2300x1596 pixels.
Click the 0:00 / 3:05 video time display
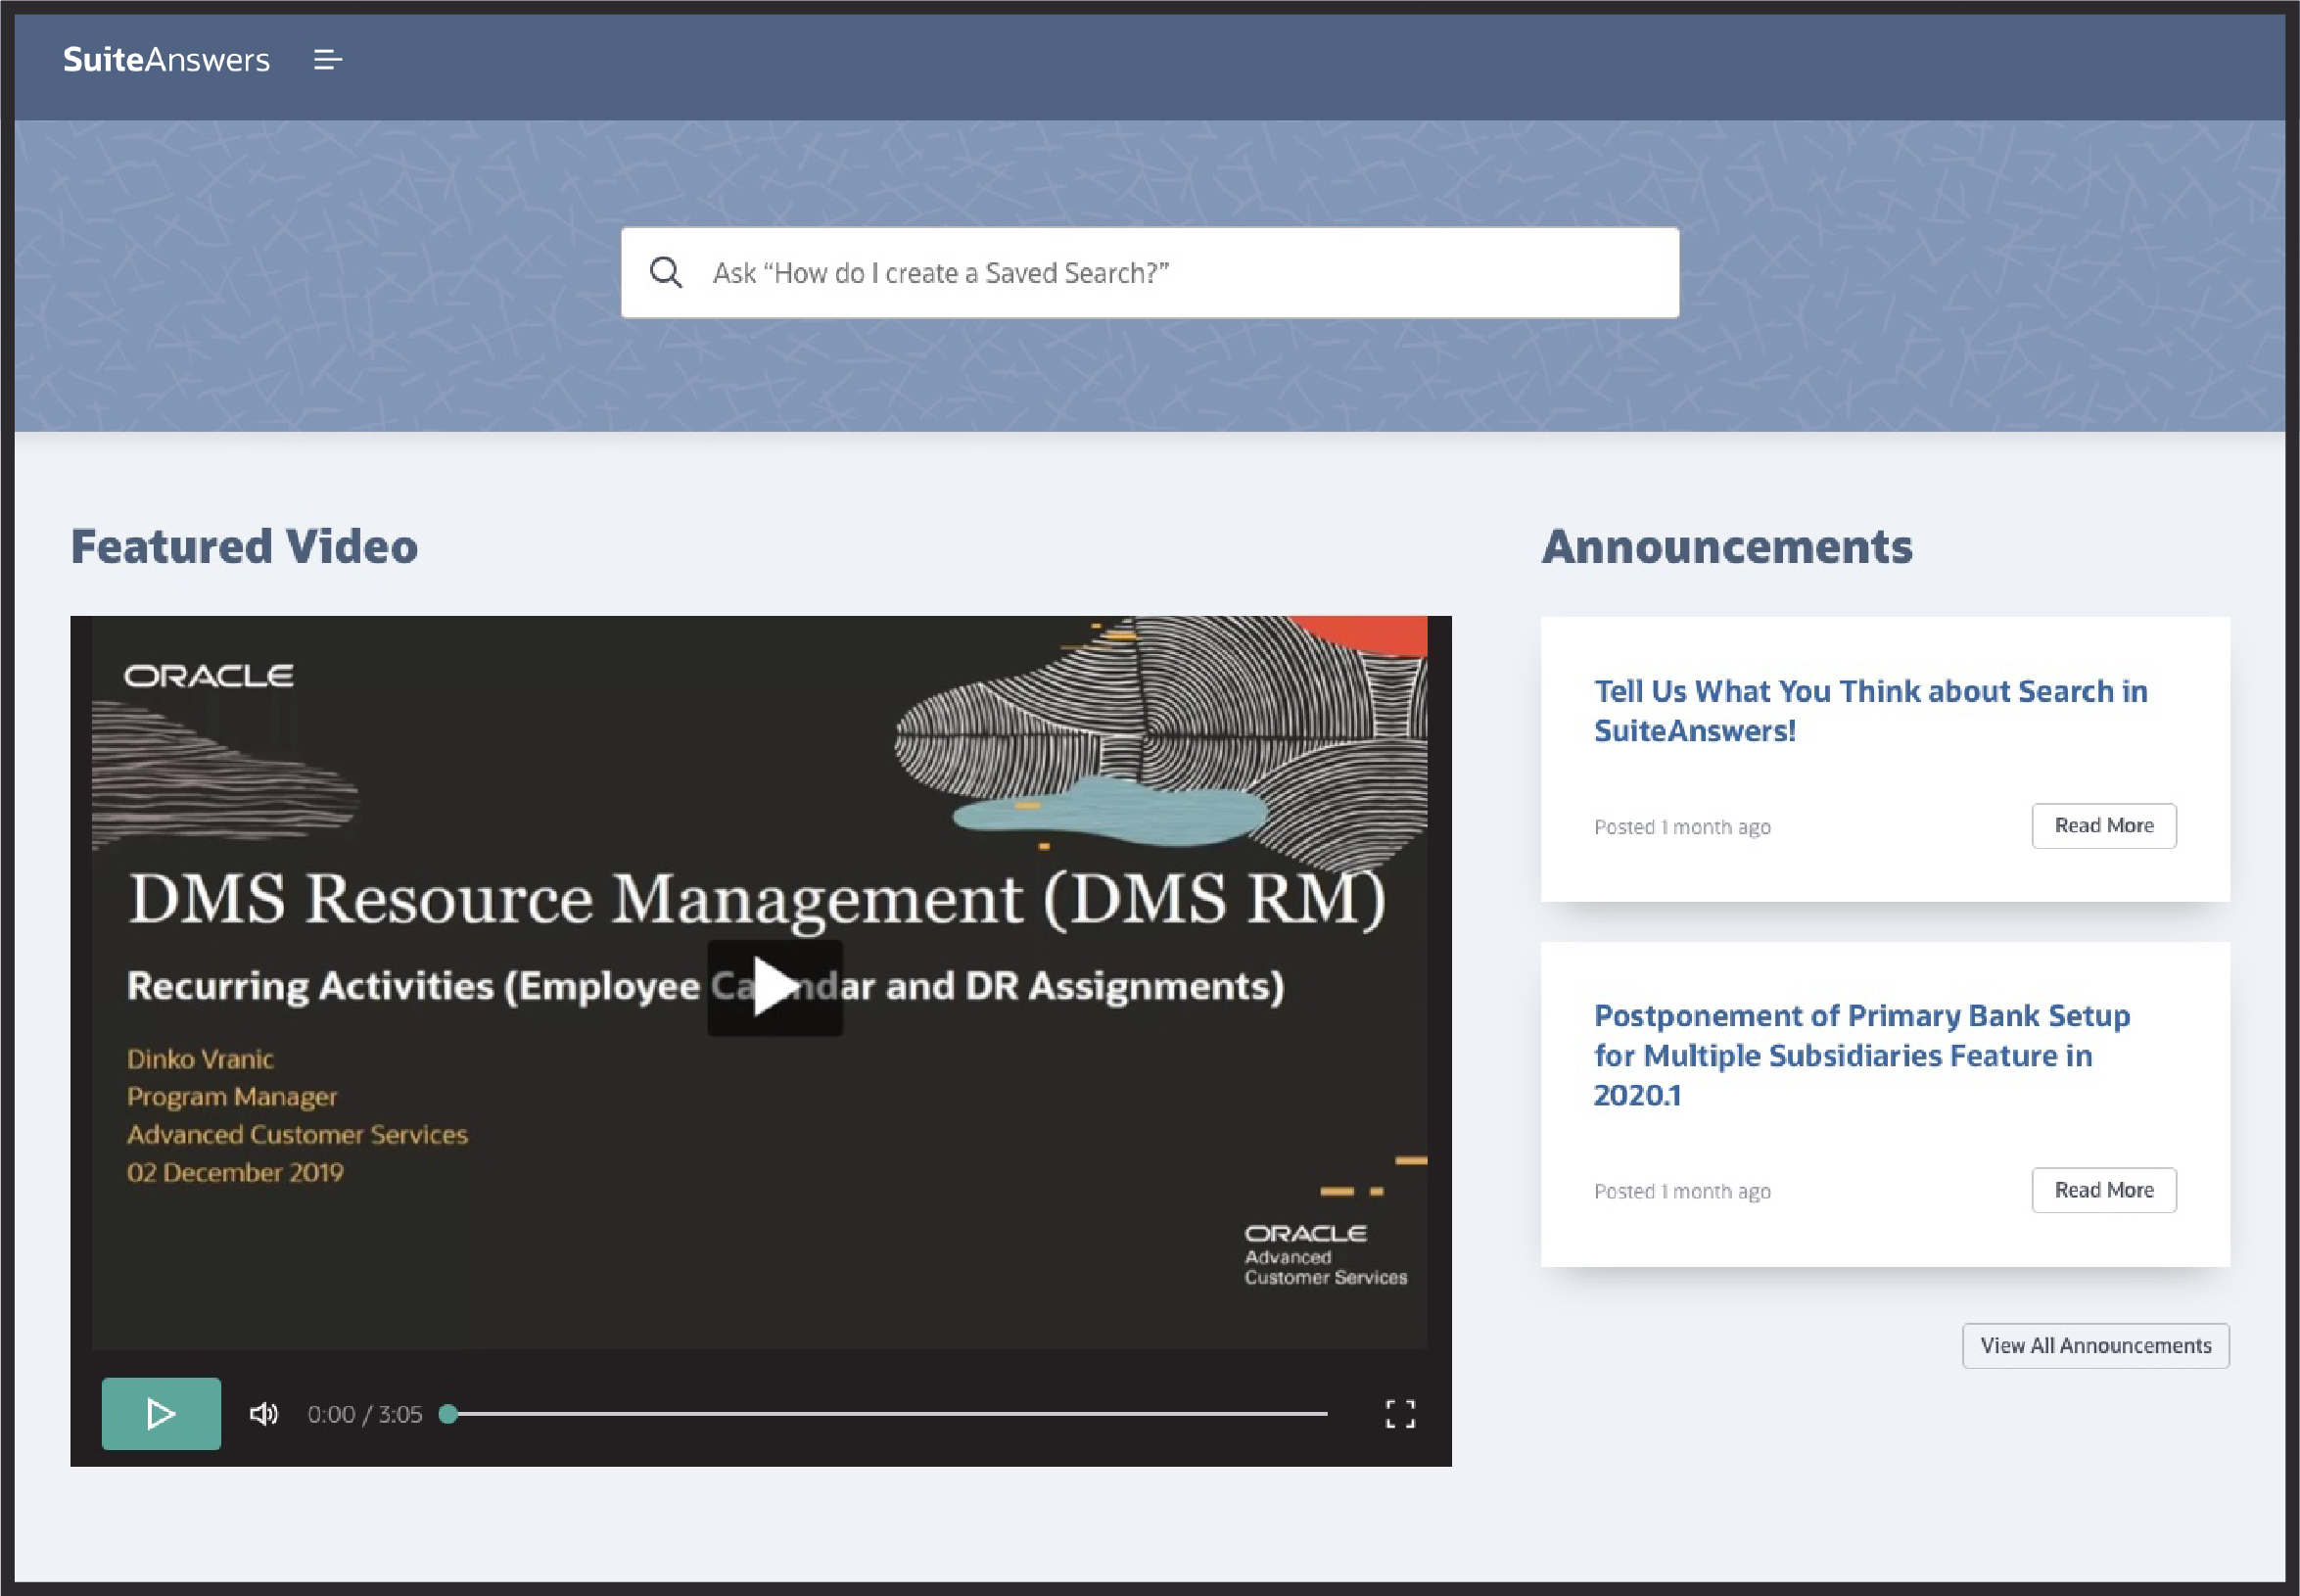coord(365,1413)
